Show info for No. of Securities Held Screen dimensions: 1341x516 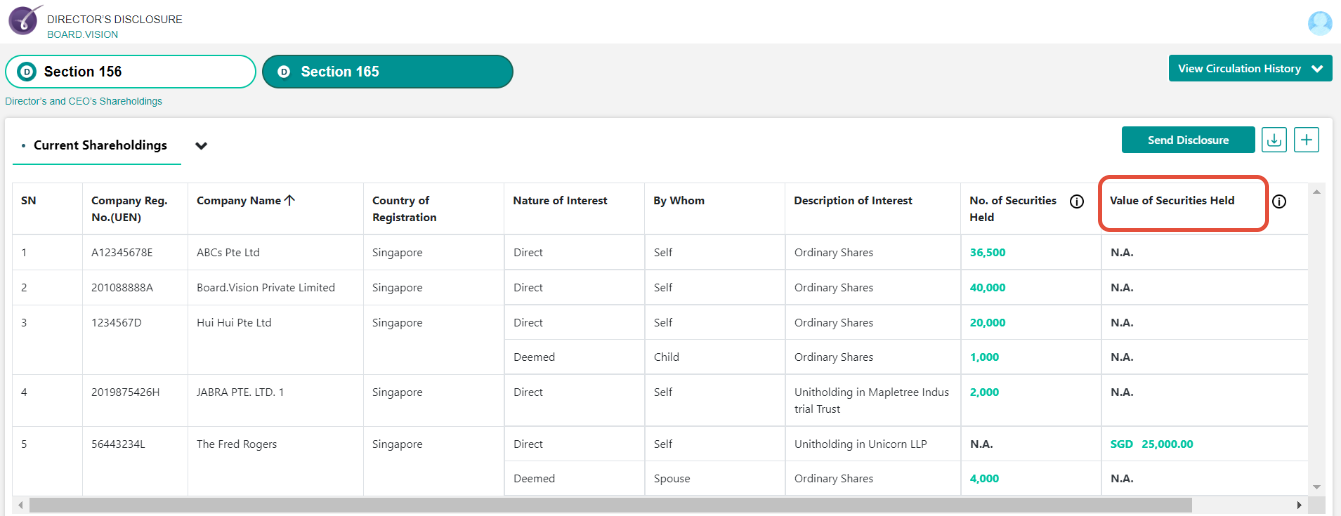(1077, 201)
